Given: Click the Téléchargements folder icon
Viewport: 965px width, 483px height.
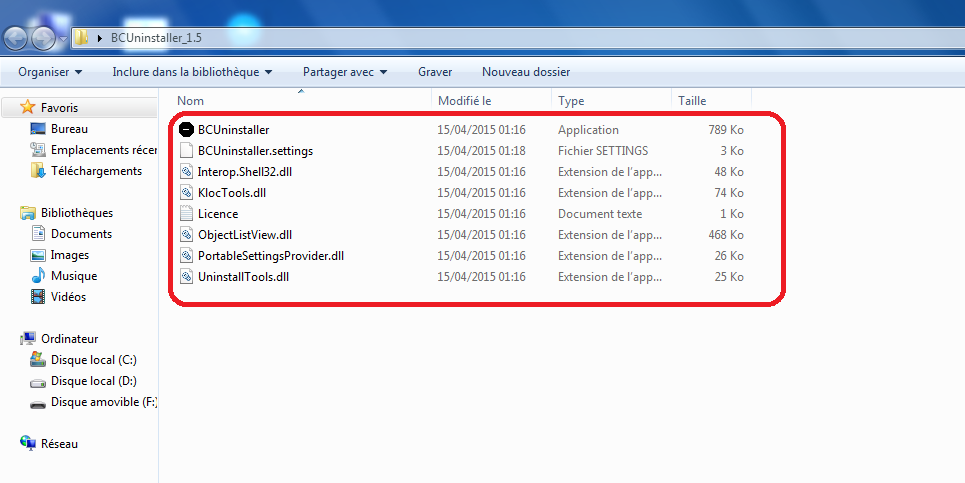Looking at the screenshot, I should pos(38,171).
